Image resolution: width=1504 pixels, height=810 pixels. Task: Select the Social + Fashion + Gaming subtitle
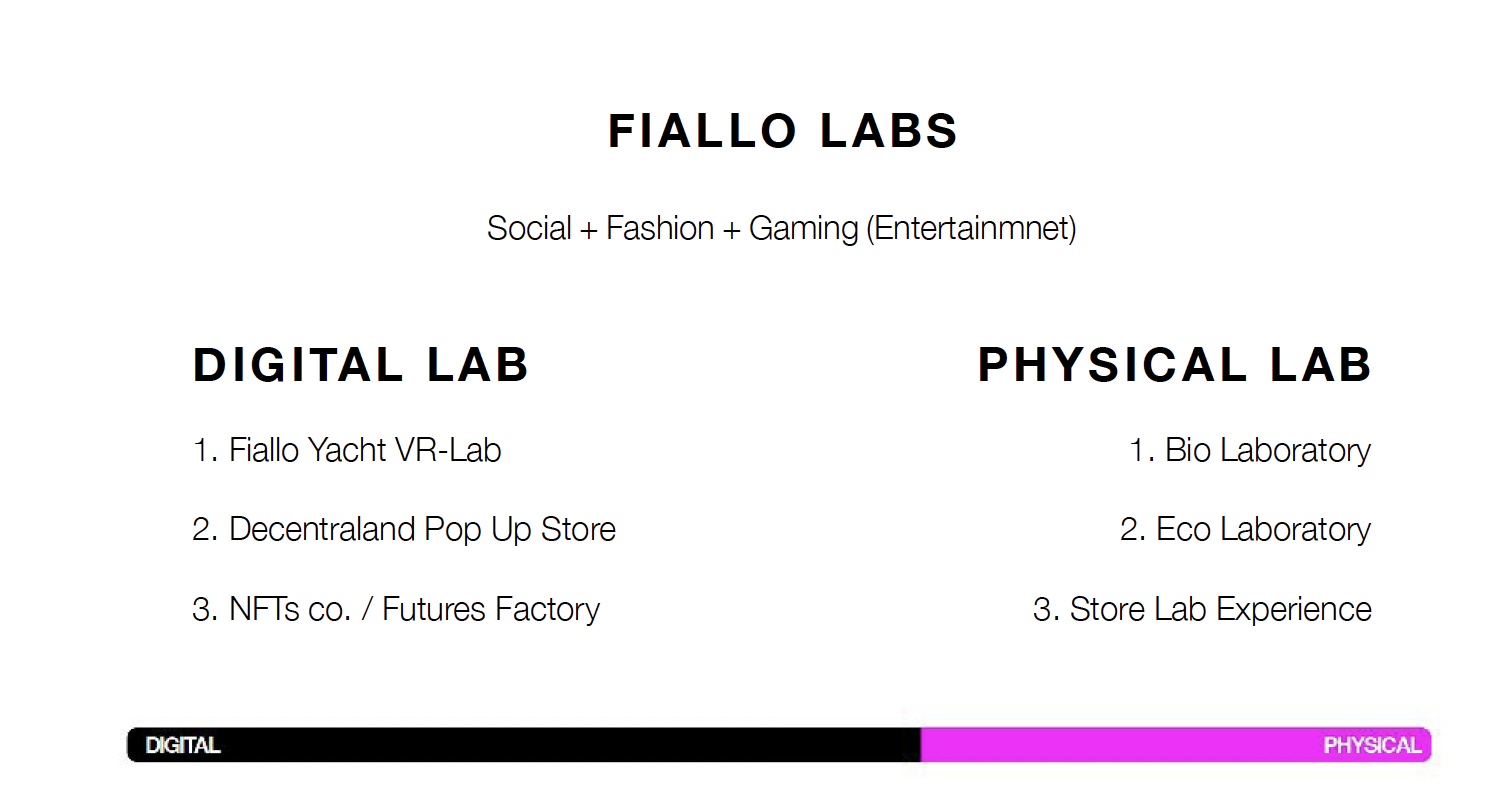(x=781, y=229)
